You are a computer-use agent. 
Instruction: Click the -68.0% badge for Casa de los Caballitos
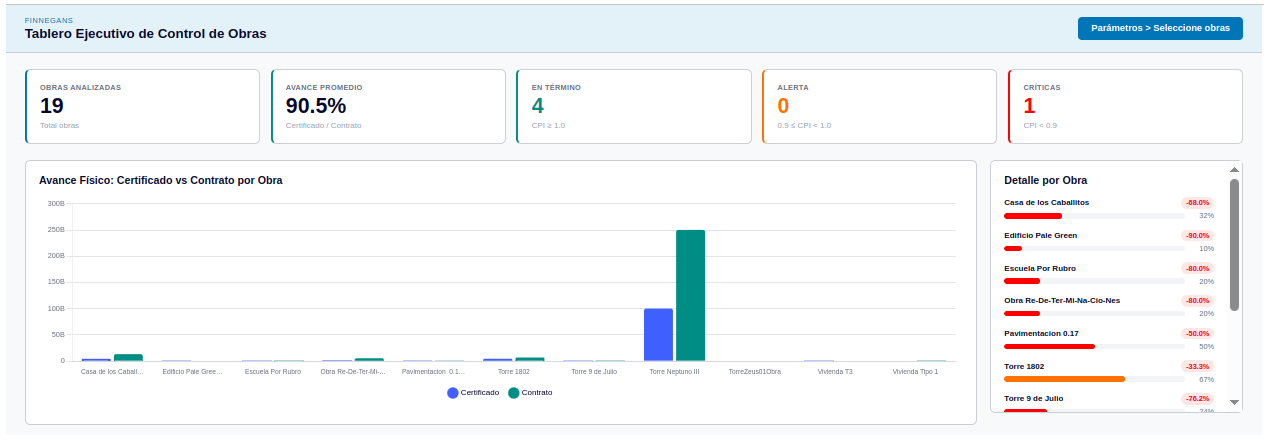point(1197,202)
